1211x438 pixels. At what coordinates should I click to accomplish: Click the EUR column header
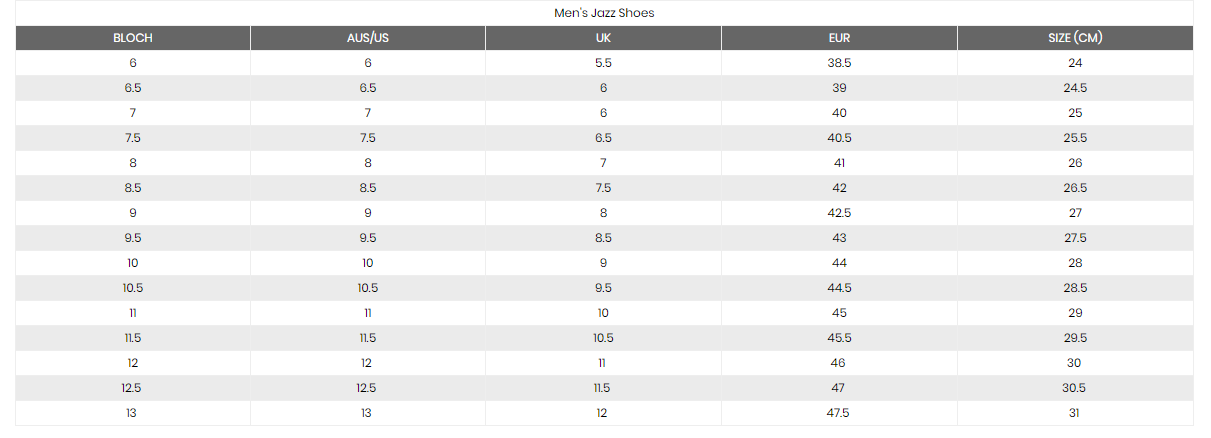click(839, 38)
